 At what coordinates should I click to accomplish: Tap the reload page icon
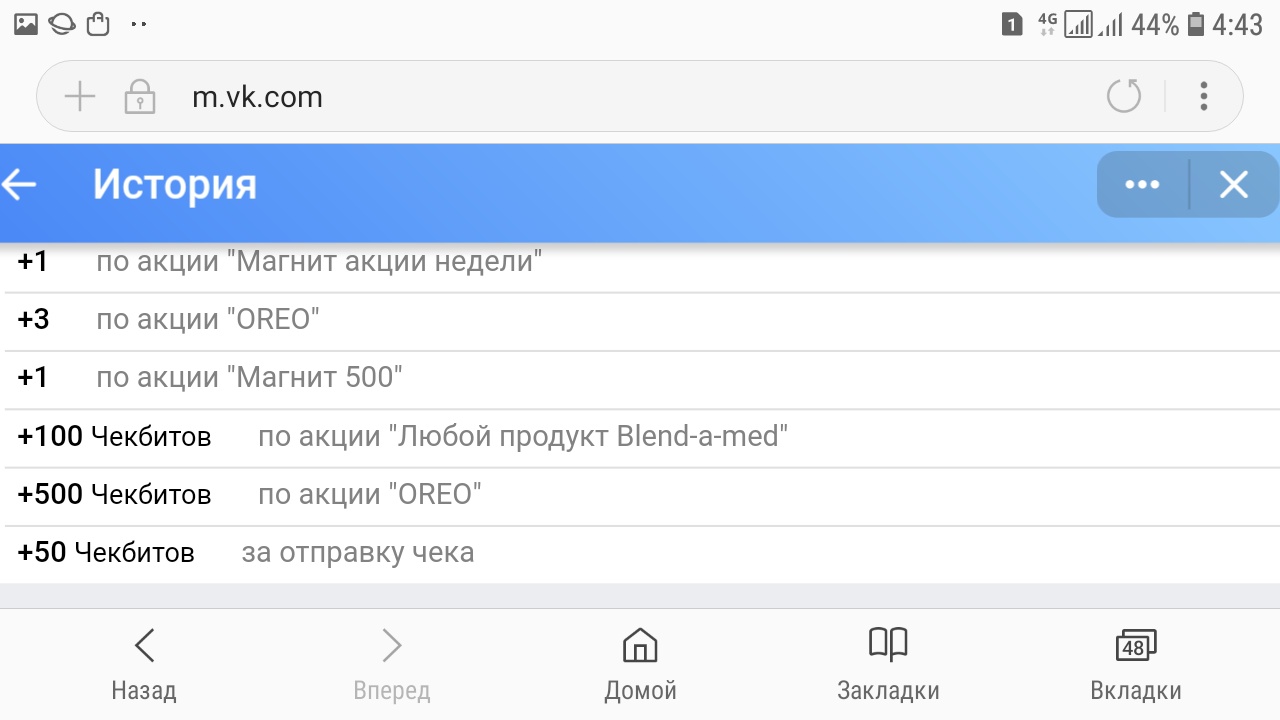(x=1124, y=97)
